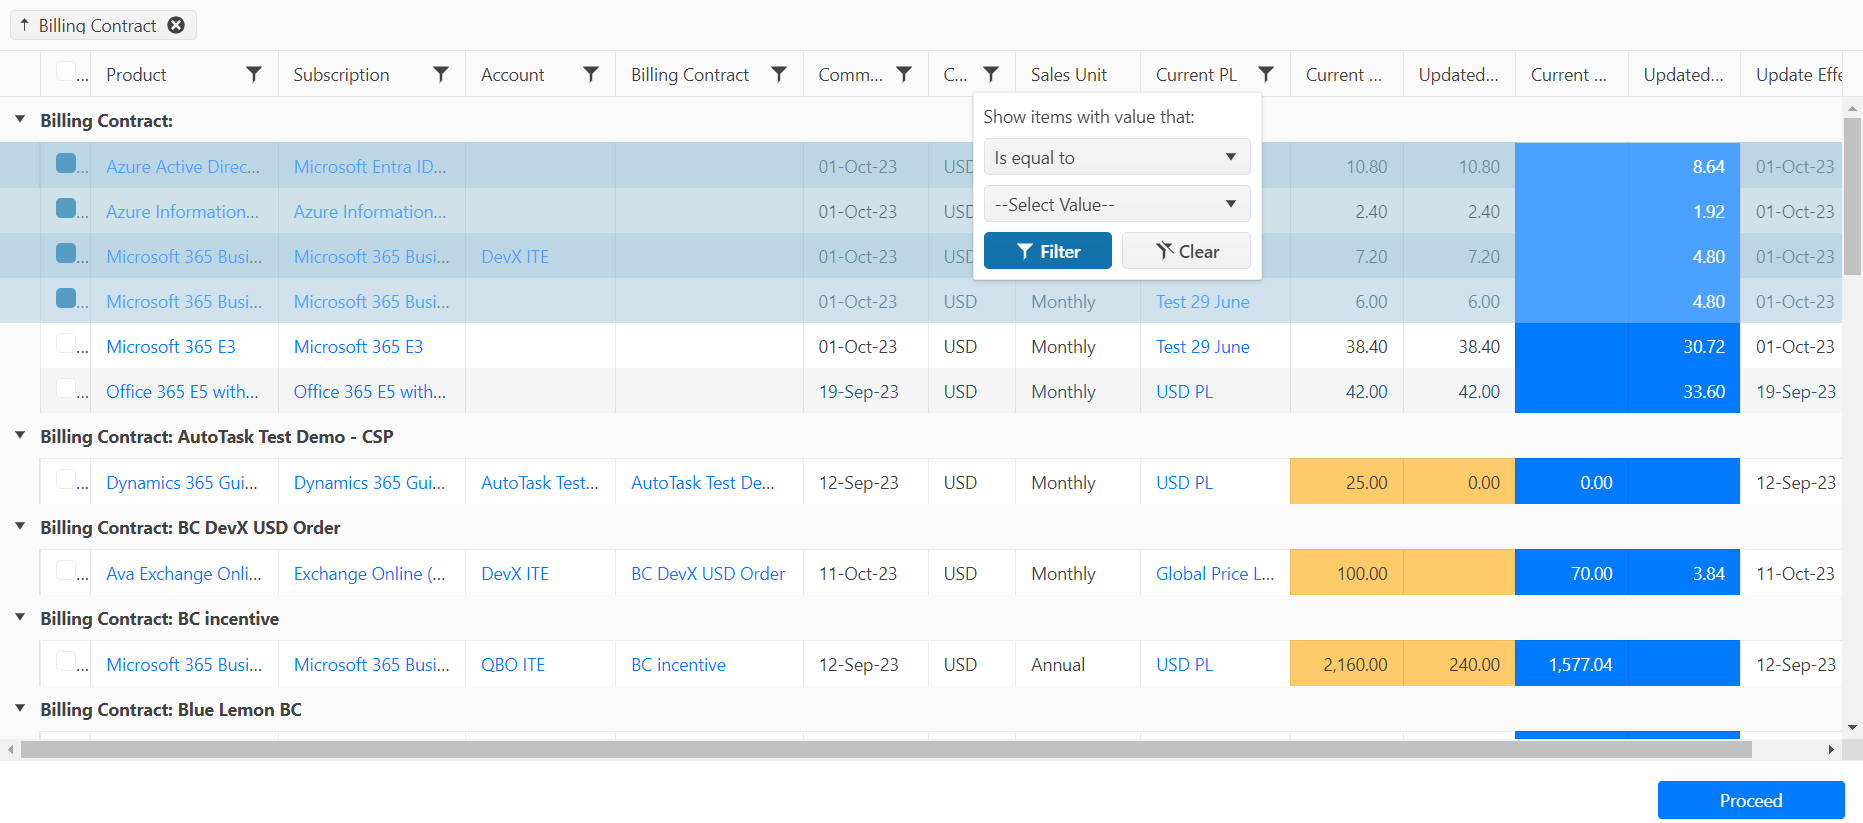Open the --Select Value-- dropdown
Image resolution: width=1863 pixels, height=823 pixels.
click(1117, 204)
